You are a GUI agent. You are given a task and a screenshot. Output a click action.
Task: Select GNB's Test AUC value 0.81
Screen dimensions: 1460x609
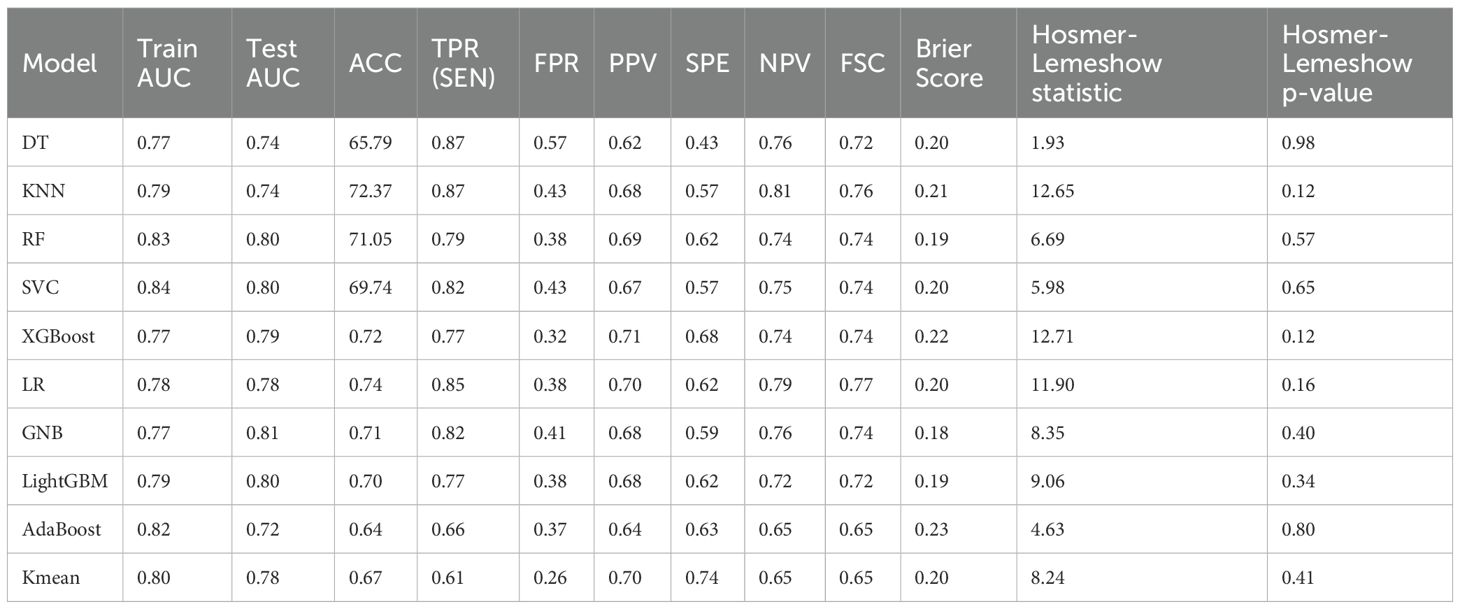pos(262,433)
